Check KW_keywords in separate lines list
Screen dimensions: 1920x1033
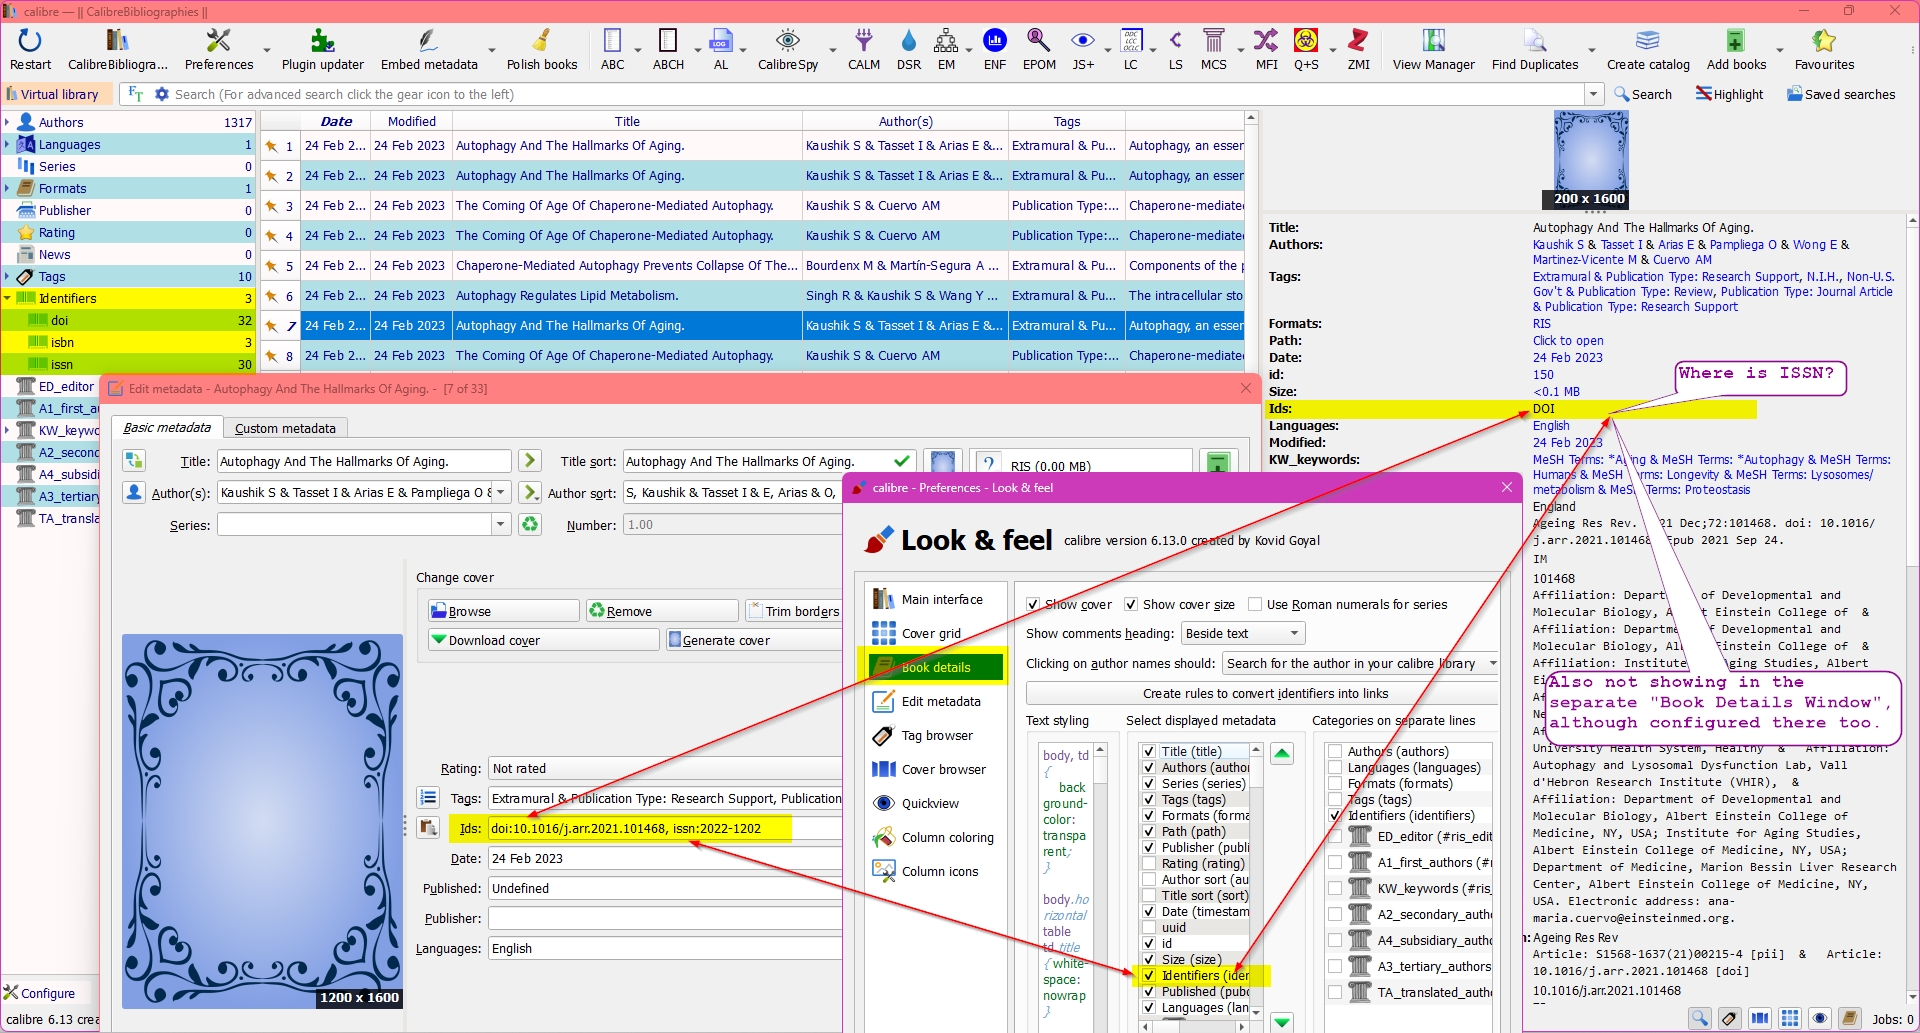[1335, 888]
